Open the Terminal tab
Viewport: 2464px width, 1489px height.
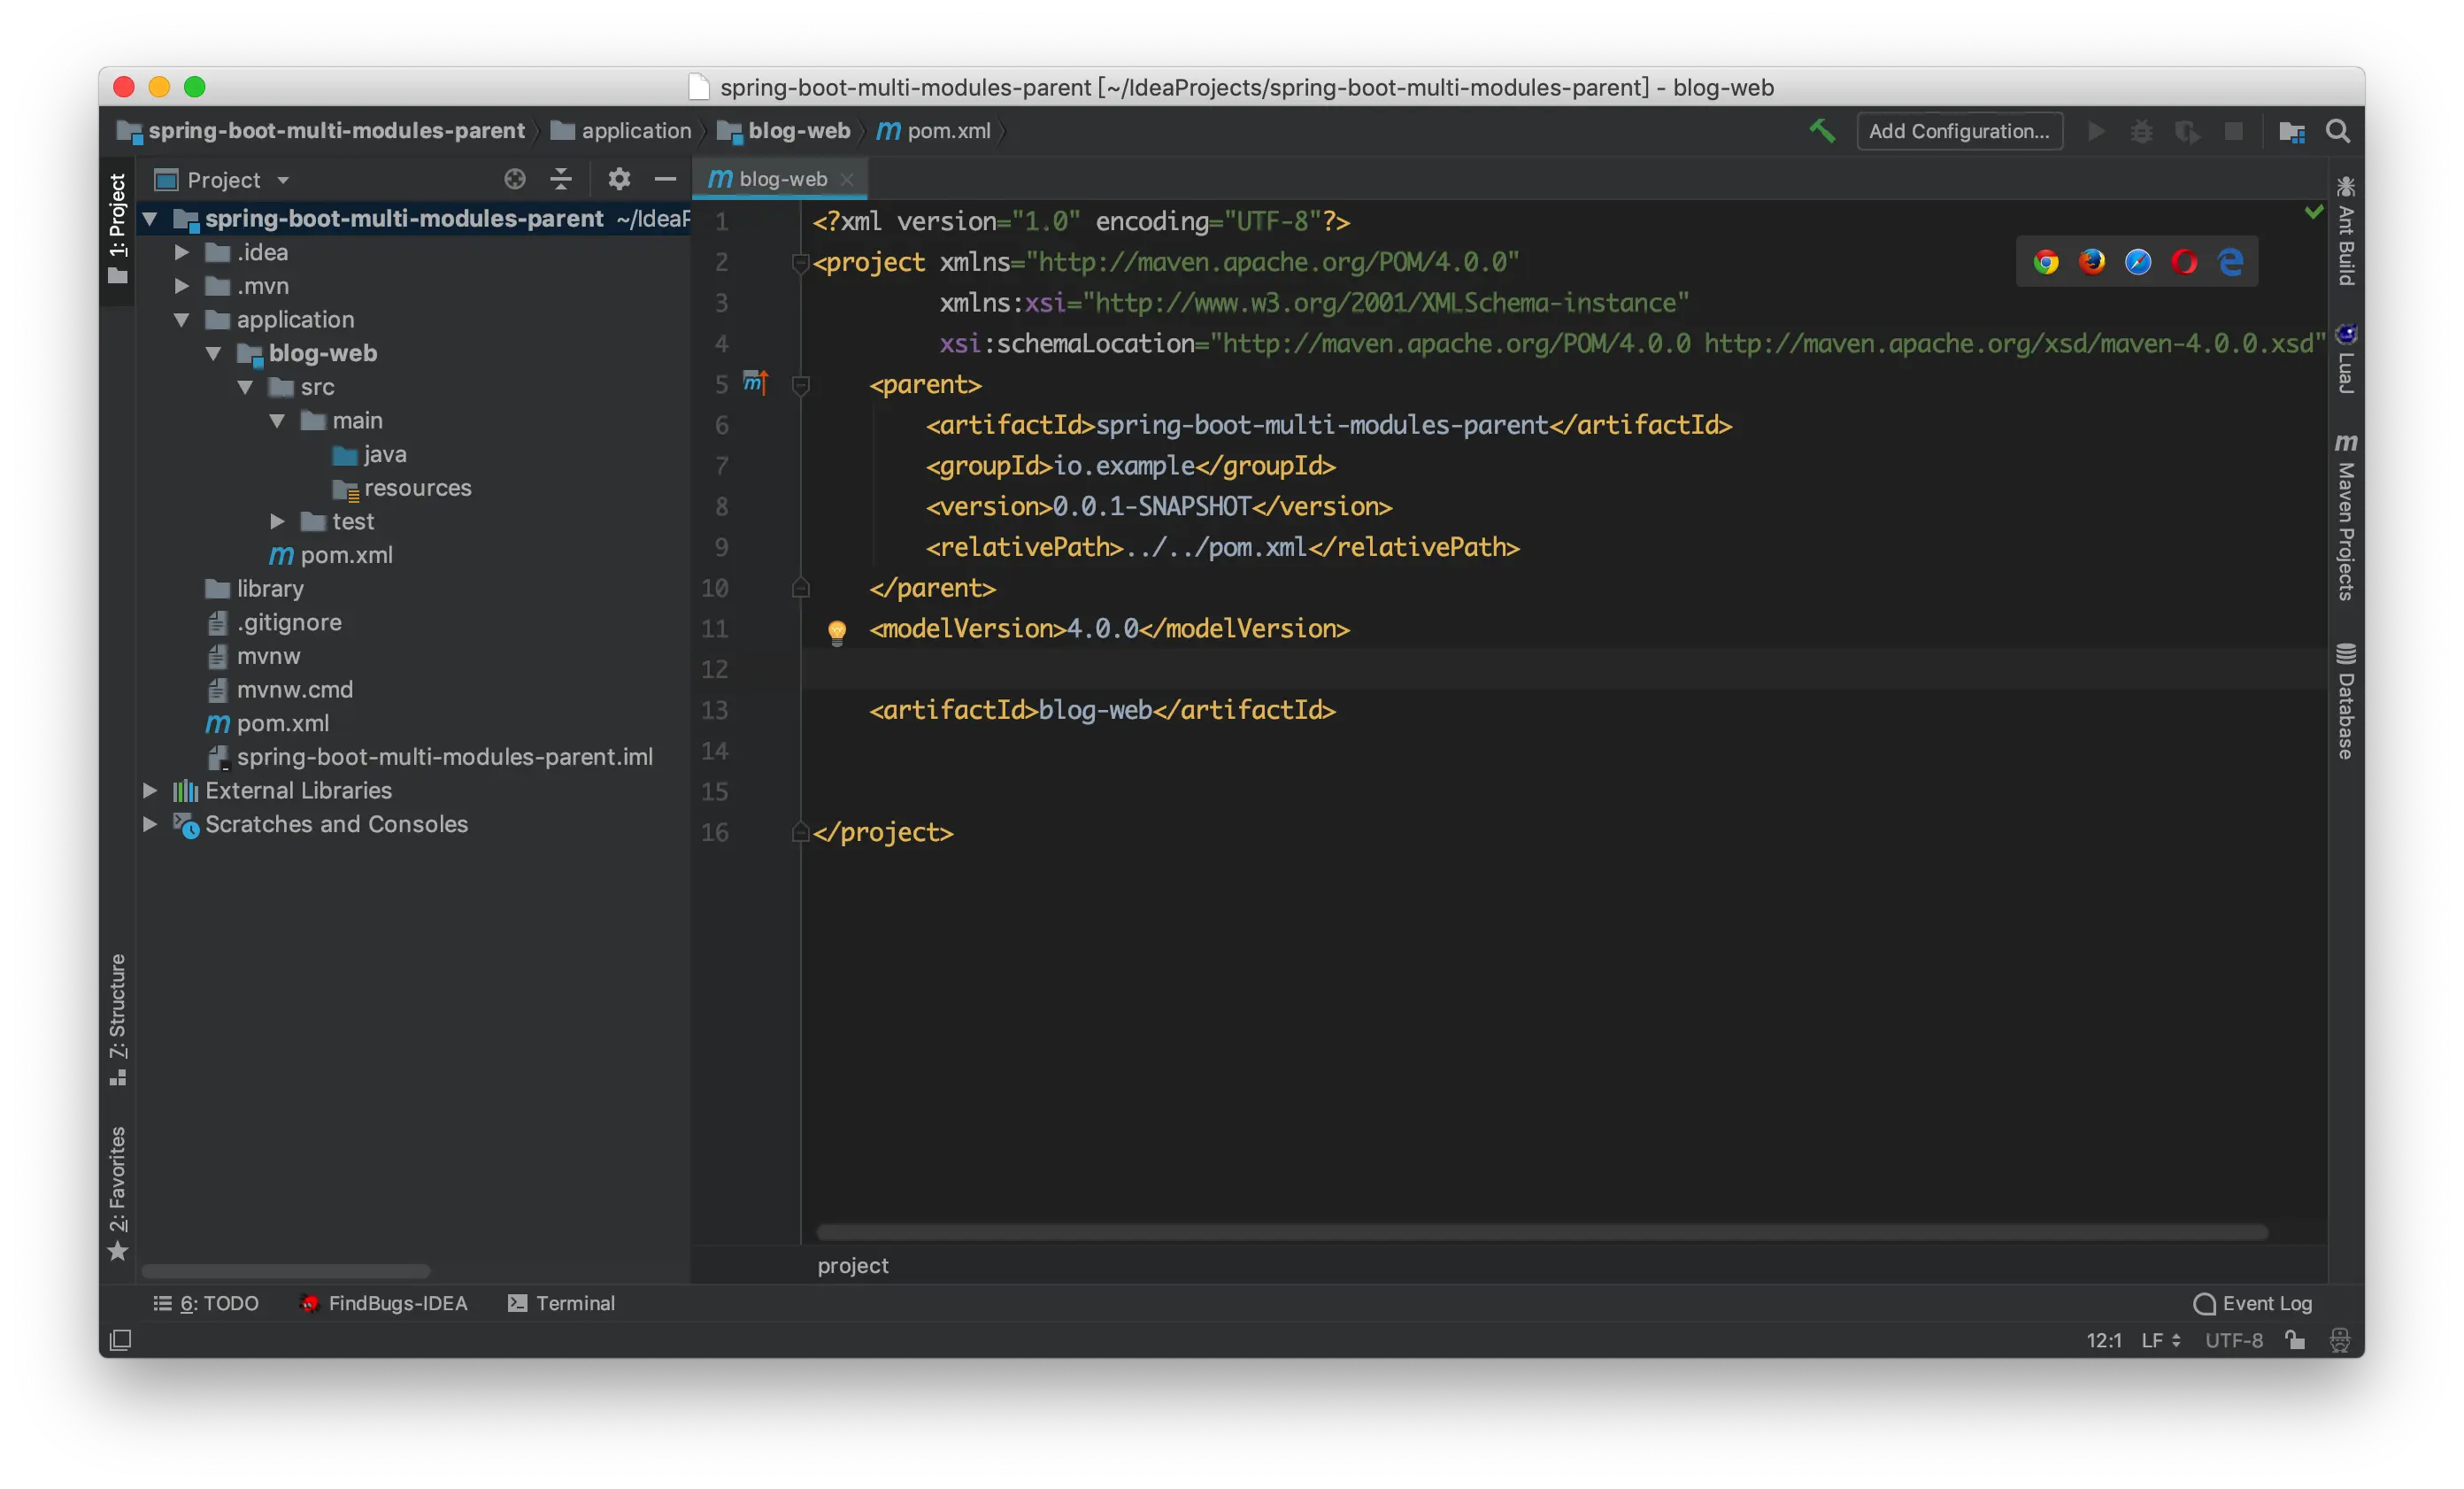coord(562,1303)
